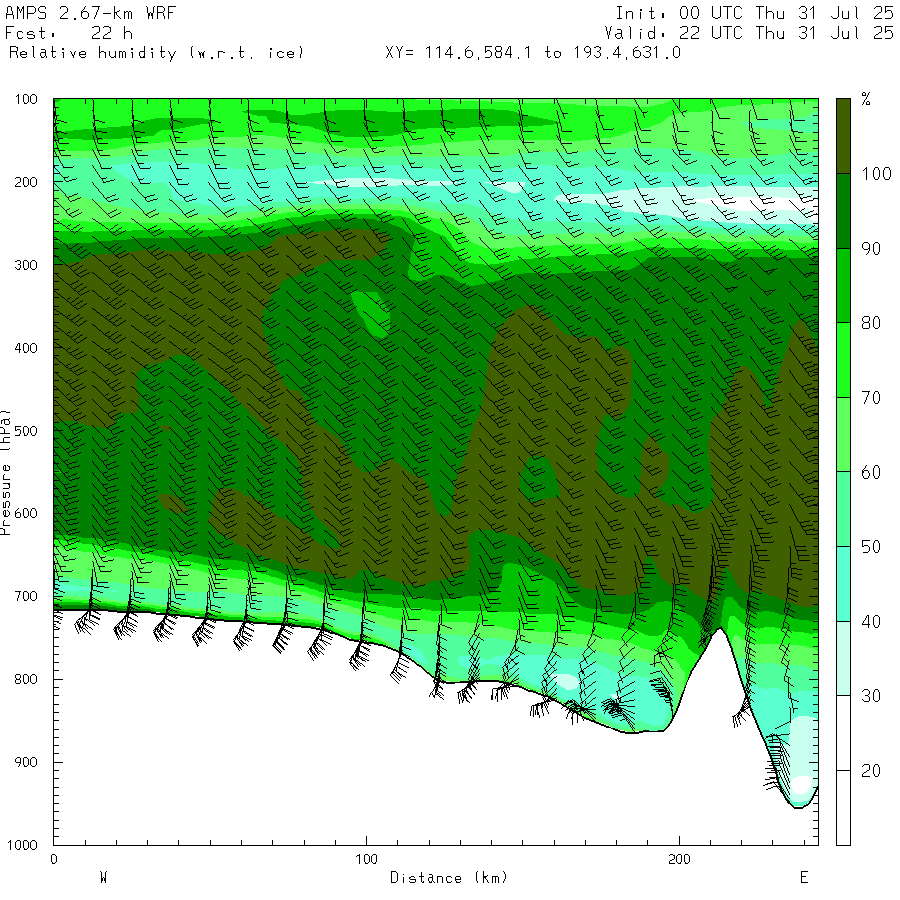Click the 1000 hPa pressure axis label
The width and height of the screenshot is (900, 900).
click(22, 845)
